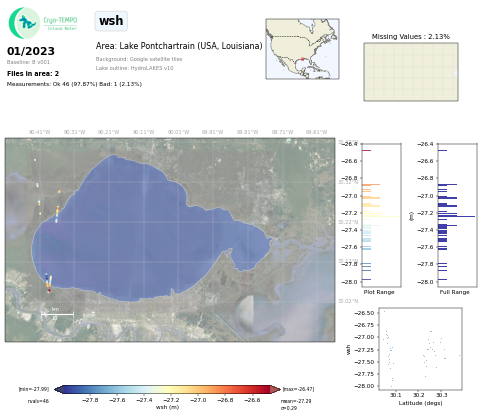
Task: Click the Lake Pontchartrain area title
Action: point(179,46)
